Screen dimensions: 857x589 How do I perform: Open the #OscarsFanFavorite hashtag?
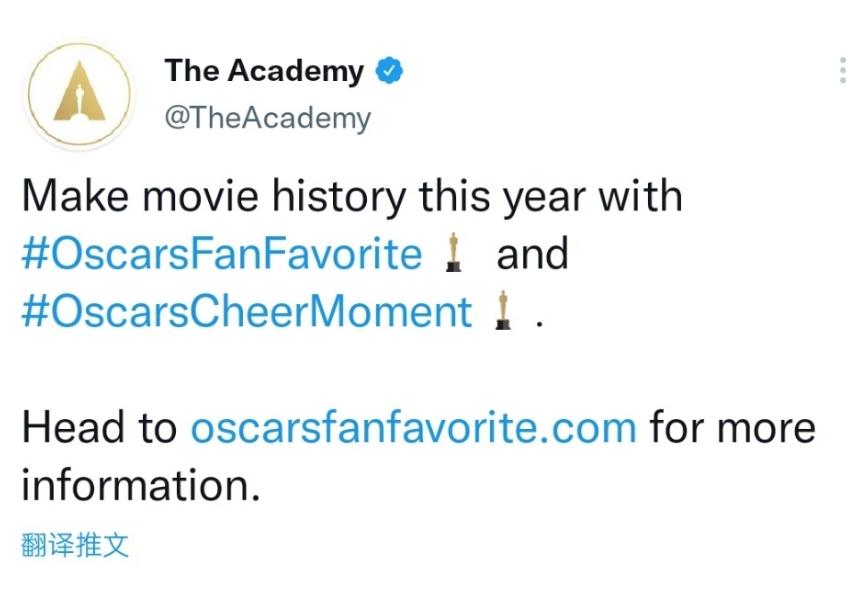pyautogui.click(x=222, y=254)
